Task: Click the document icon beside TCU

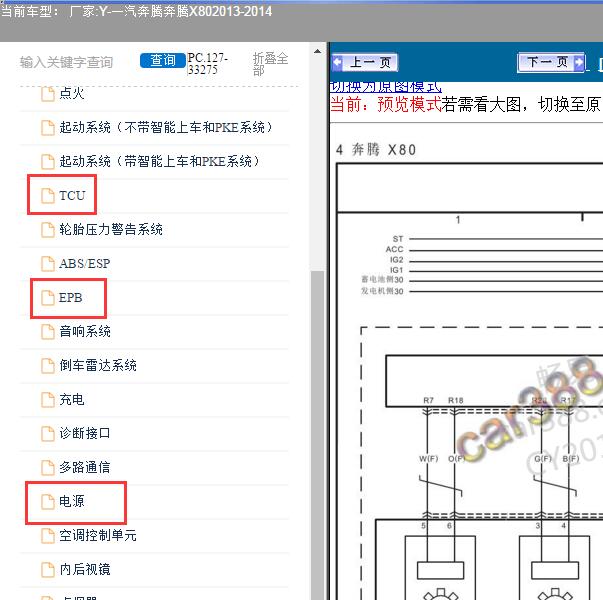Action: [x=48, y=195]
